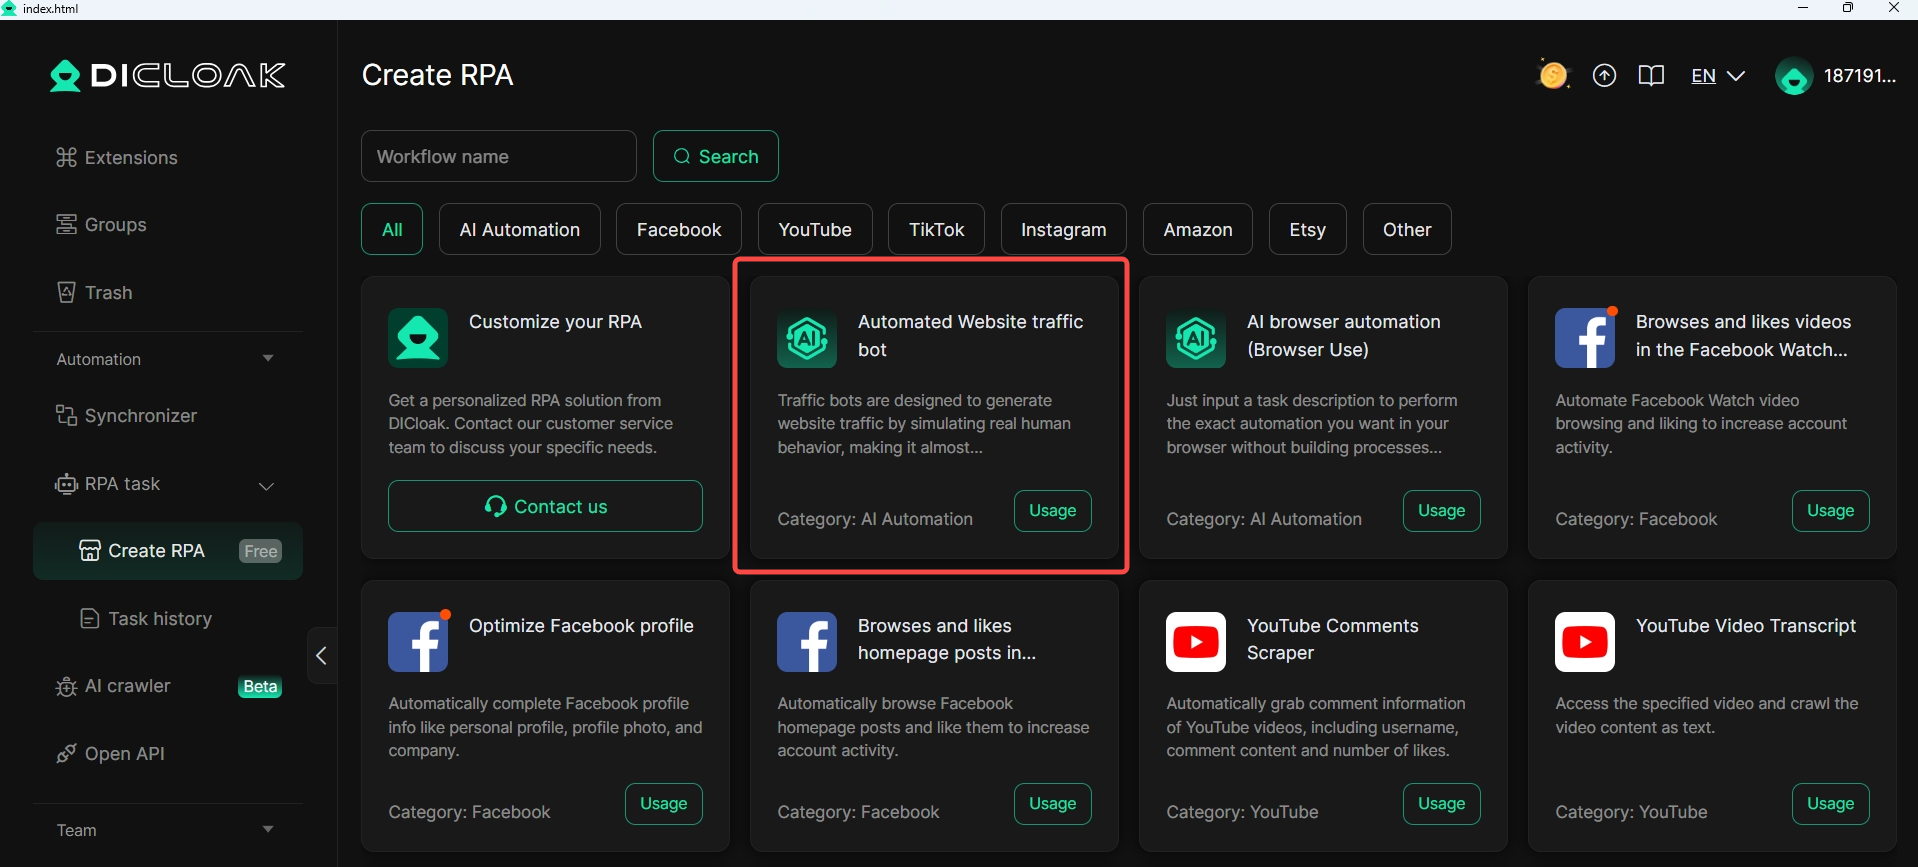
Task: Click the Search button
Action: click(716, 156)
